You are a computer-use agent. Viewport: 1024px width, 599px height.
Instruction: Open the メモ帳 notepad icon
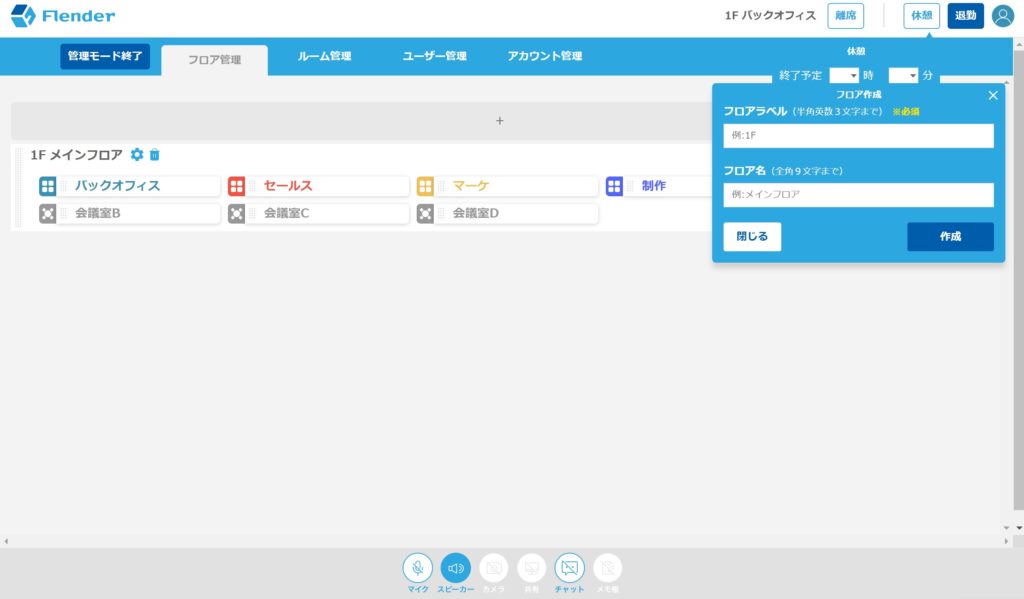pyautogui.click(x=607, y=570)
